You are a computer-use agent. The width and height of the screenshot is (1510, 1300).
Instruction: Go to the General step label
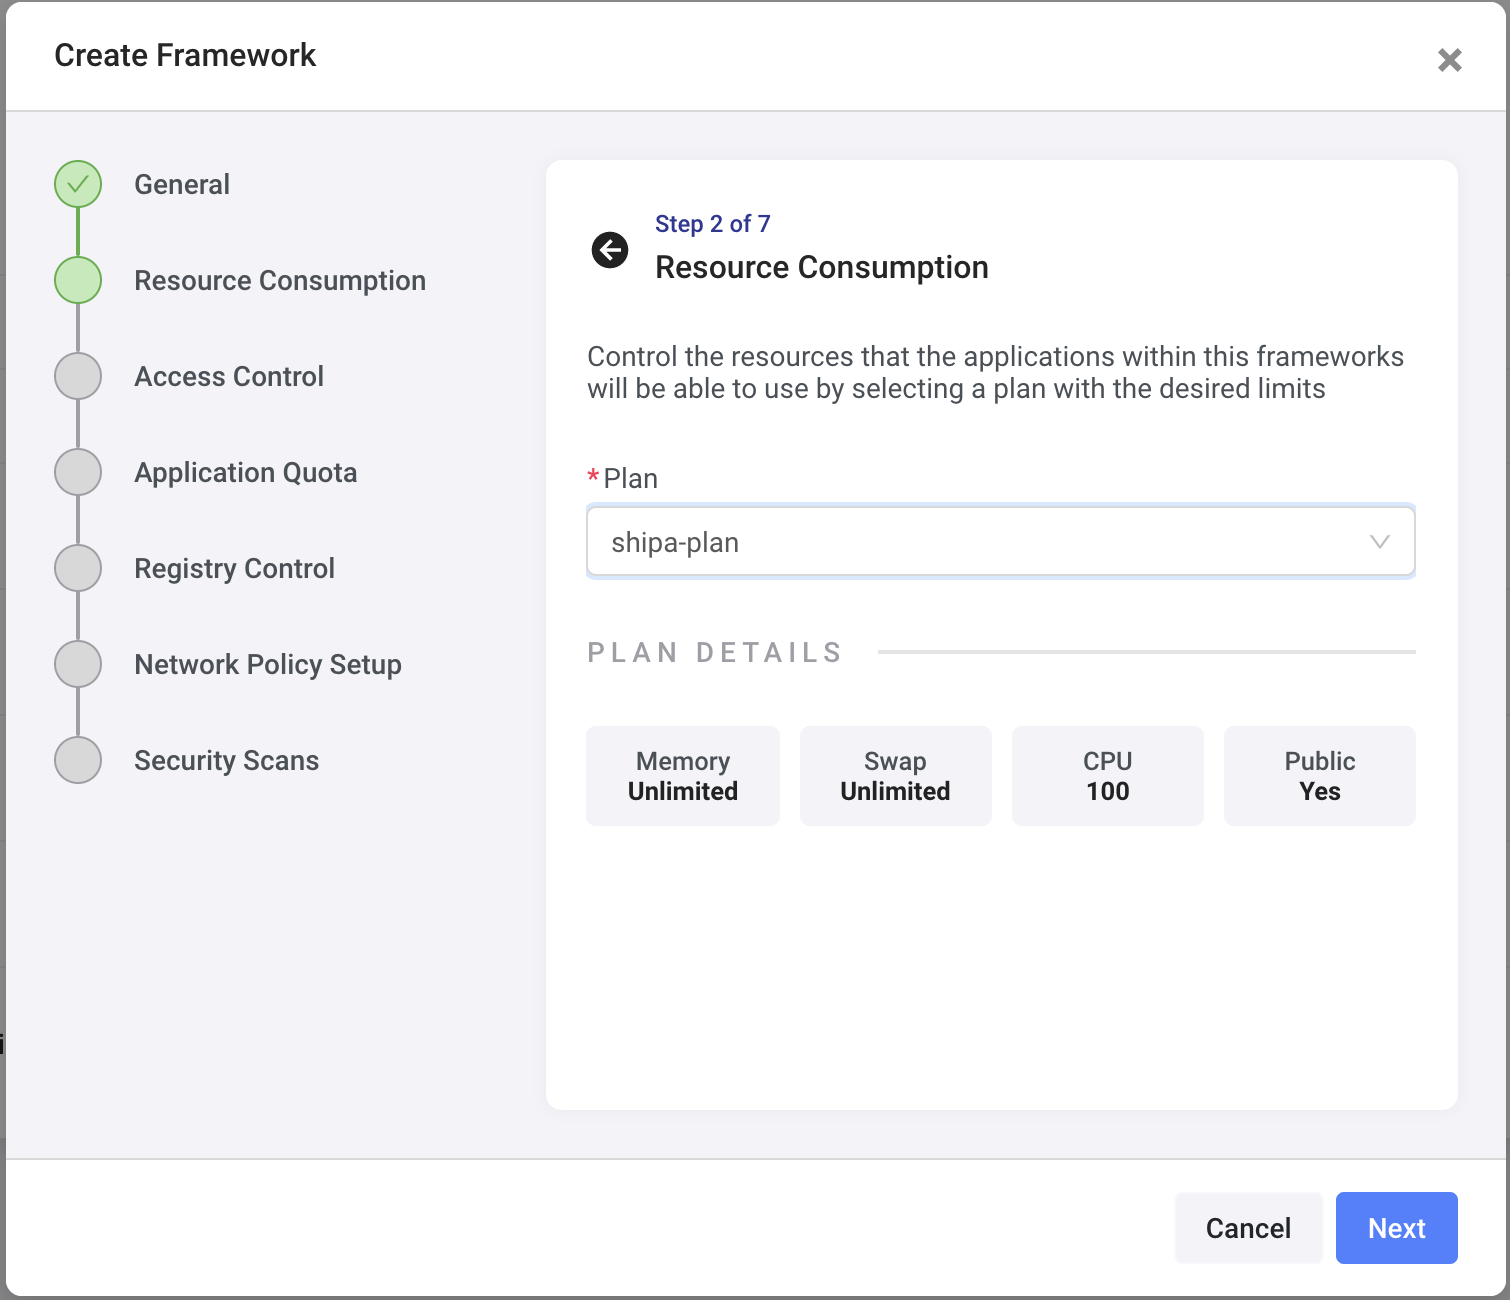coord(182,185)
